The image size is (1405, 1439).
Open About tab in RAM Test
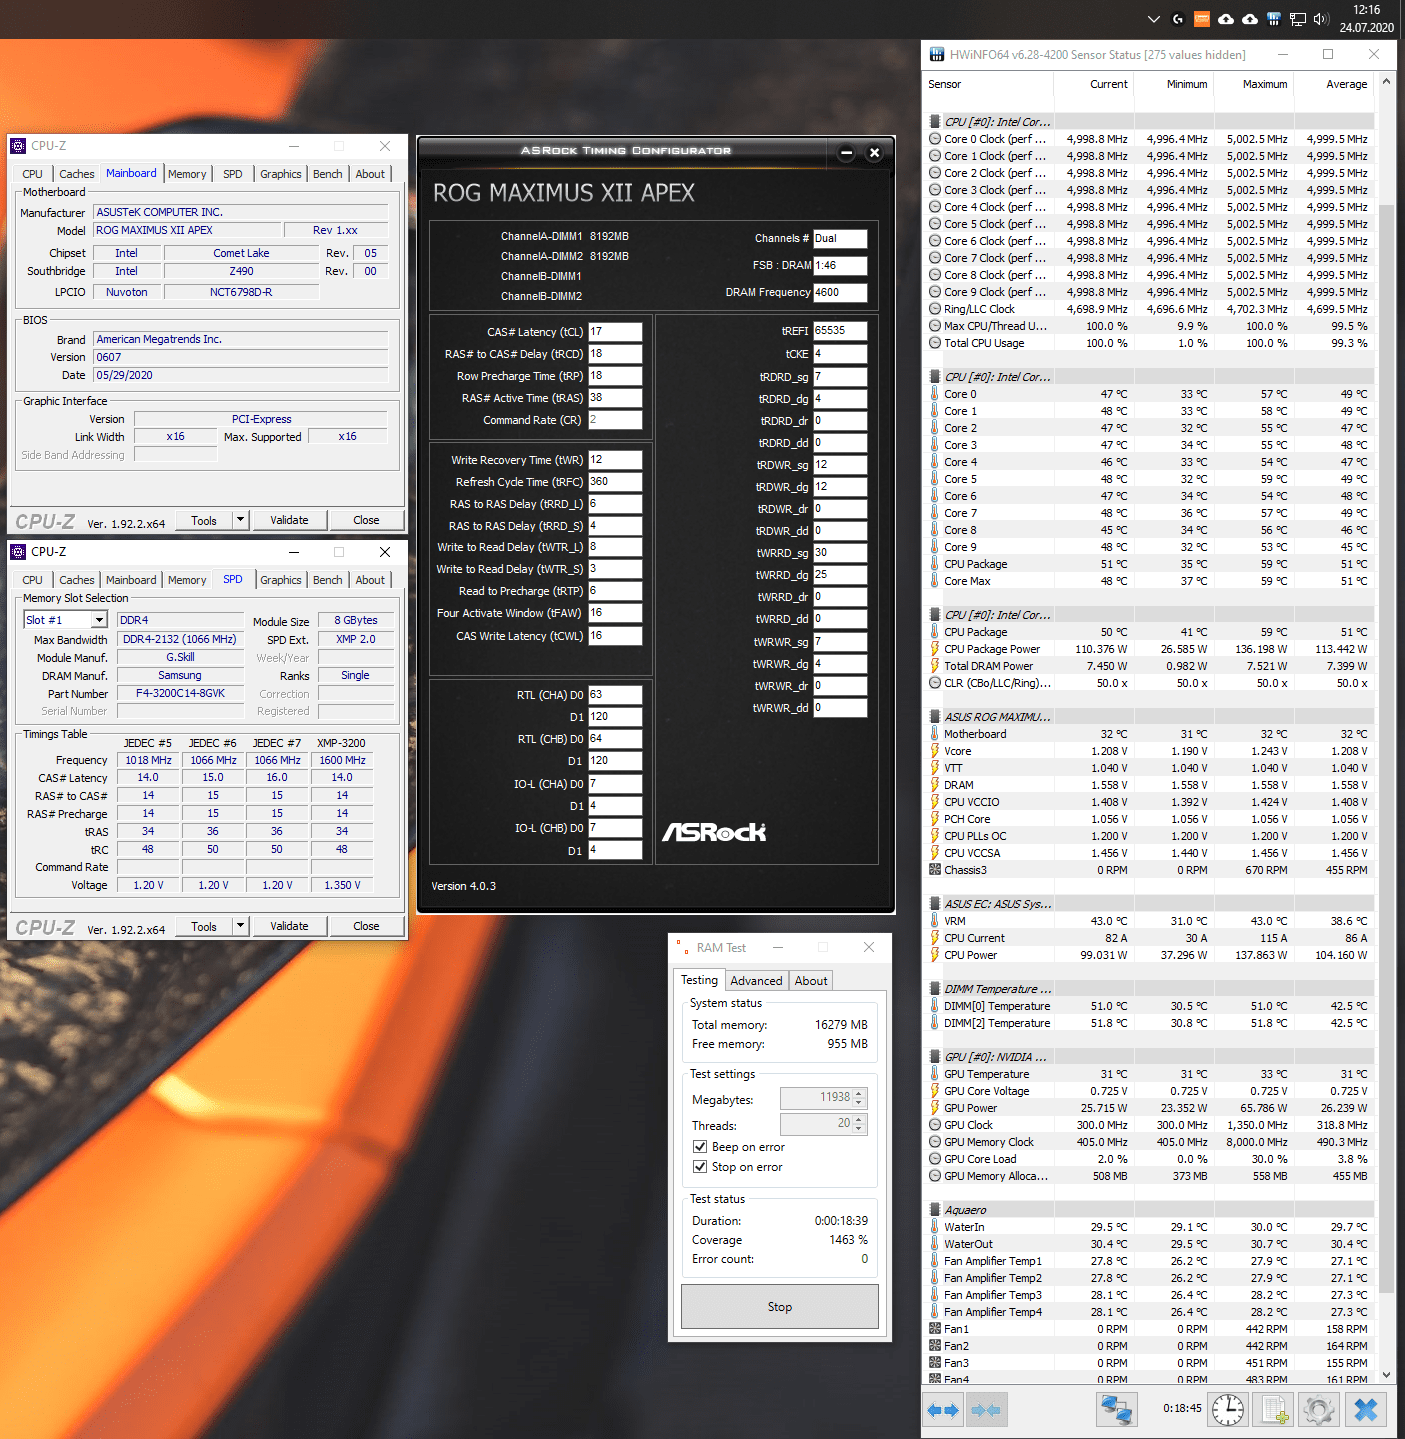(811, 981)
